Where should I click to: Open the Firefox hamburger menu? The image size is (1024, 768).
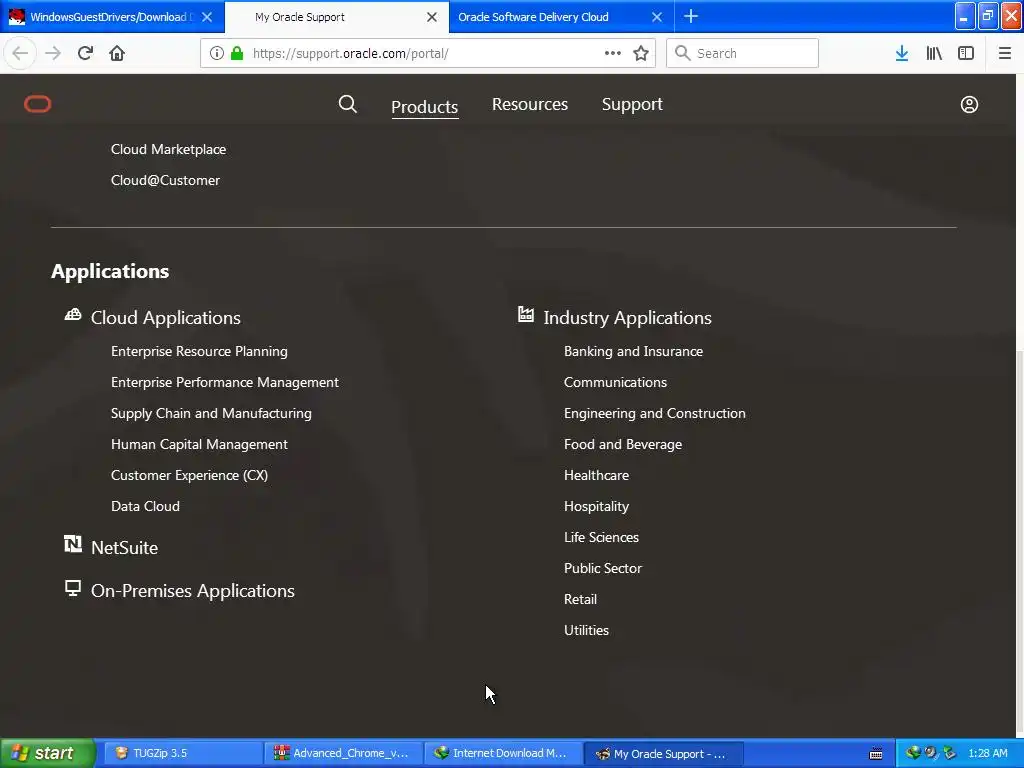tap(1005, 53)
